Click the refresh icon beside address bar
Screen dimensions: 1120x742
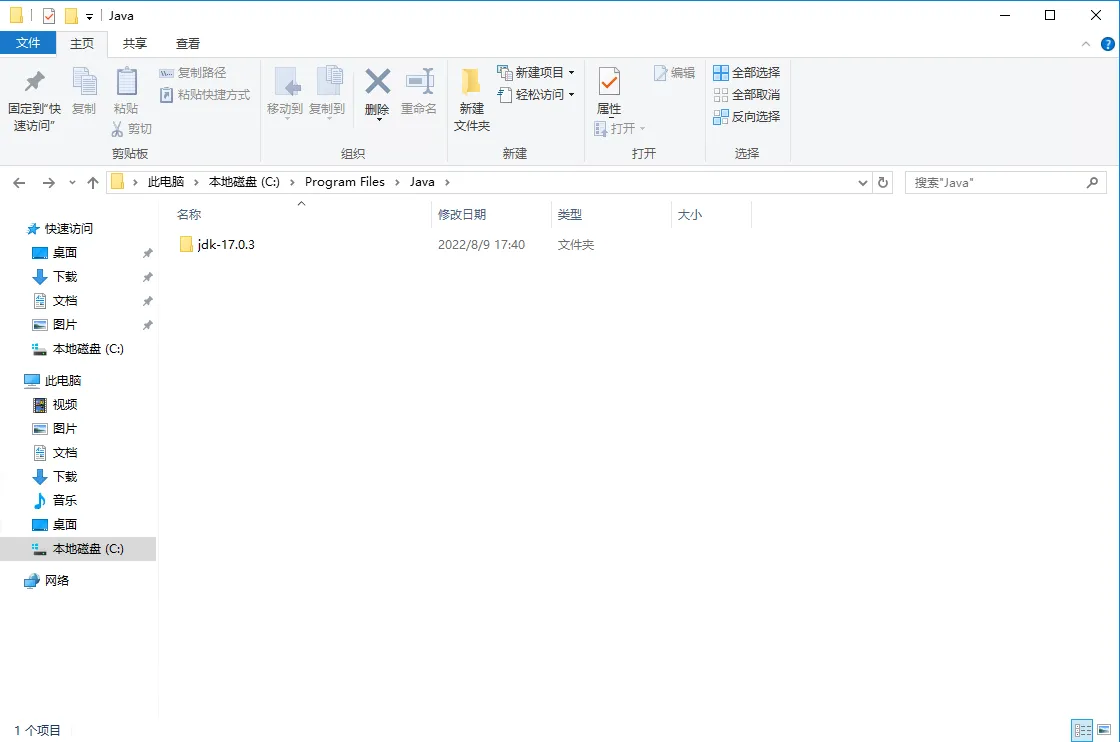click(882, 182)
